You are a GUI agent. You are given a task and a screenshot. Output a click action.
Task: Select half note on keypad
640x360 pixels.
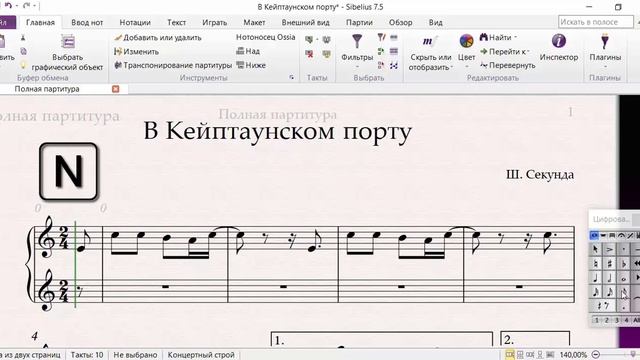[609, 278]
